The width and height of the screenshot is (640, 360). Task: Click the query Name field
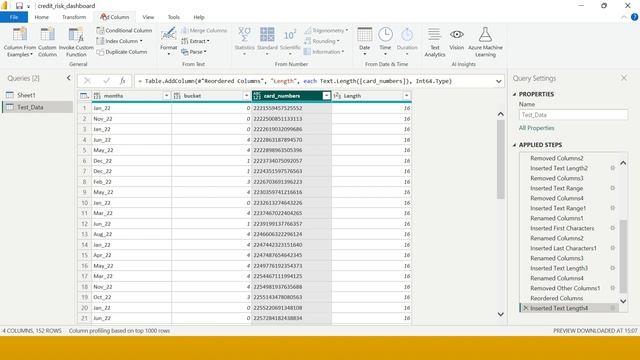pyautogui.click(x=573, y=115)
